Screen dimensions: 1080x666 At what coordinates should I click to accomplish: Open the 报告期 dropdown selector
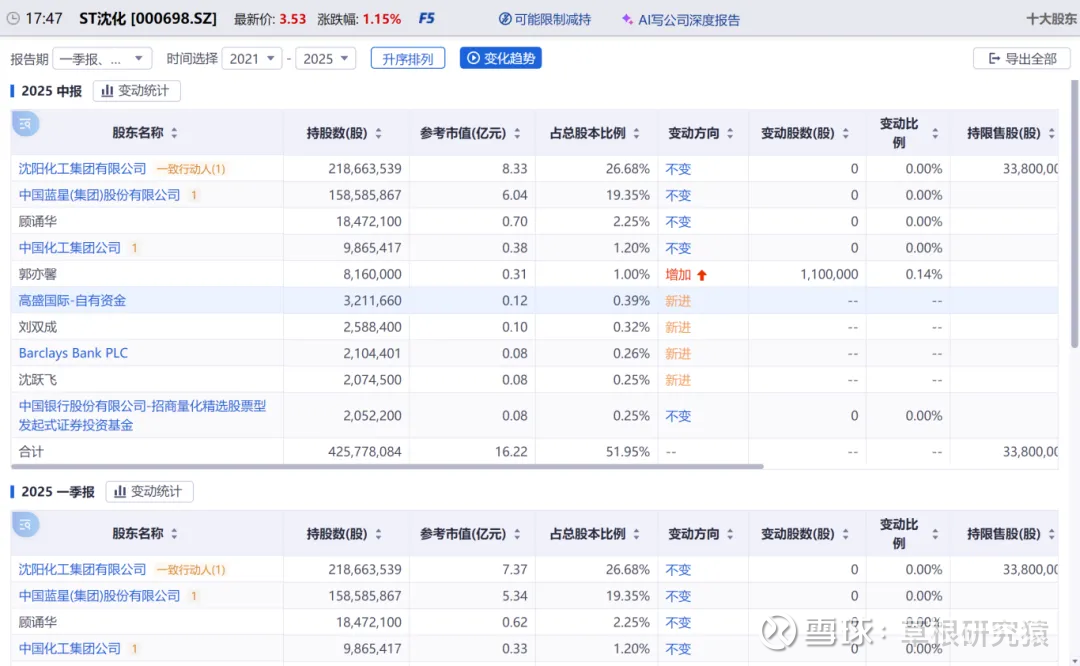[x=102, y=59]
